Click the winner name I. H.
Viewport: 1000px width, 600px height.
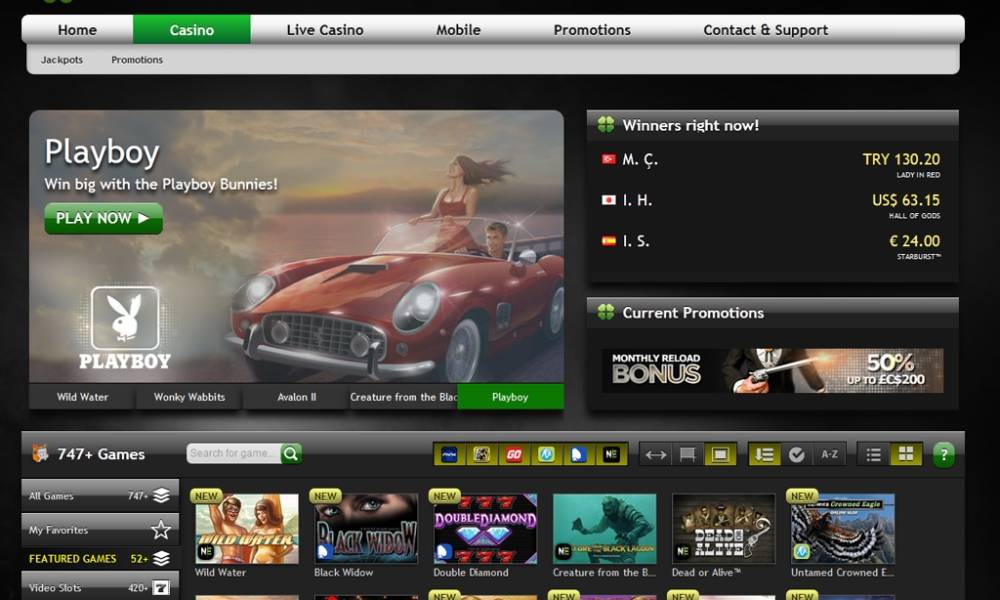[x=637, y=200]
